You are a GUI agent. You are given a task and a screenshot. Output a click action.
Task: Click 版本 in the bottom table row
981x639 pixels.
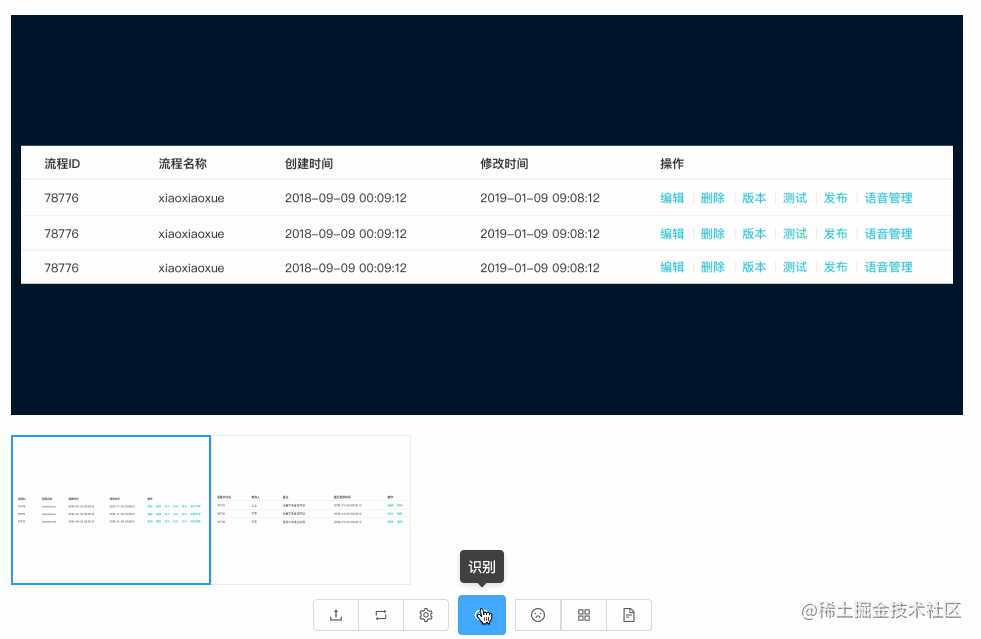pyautogui.click(x=754, y=267)
